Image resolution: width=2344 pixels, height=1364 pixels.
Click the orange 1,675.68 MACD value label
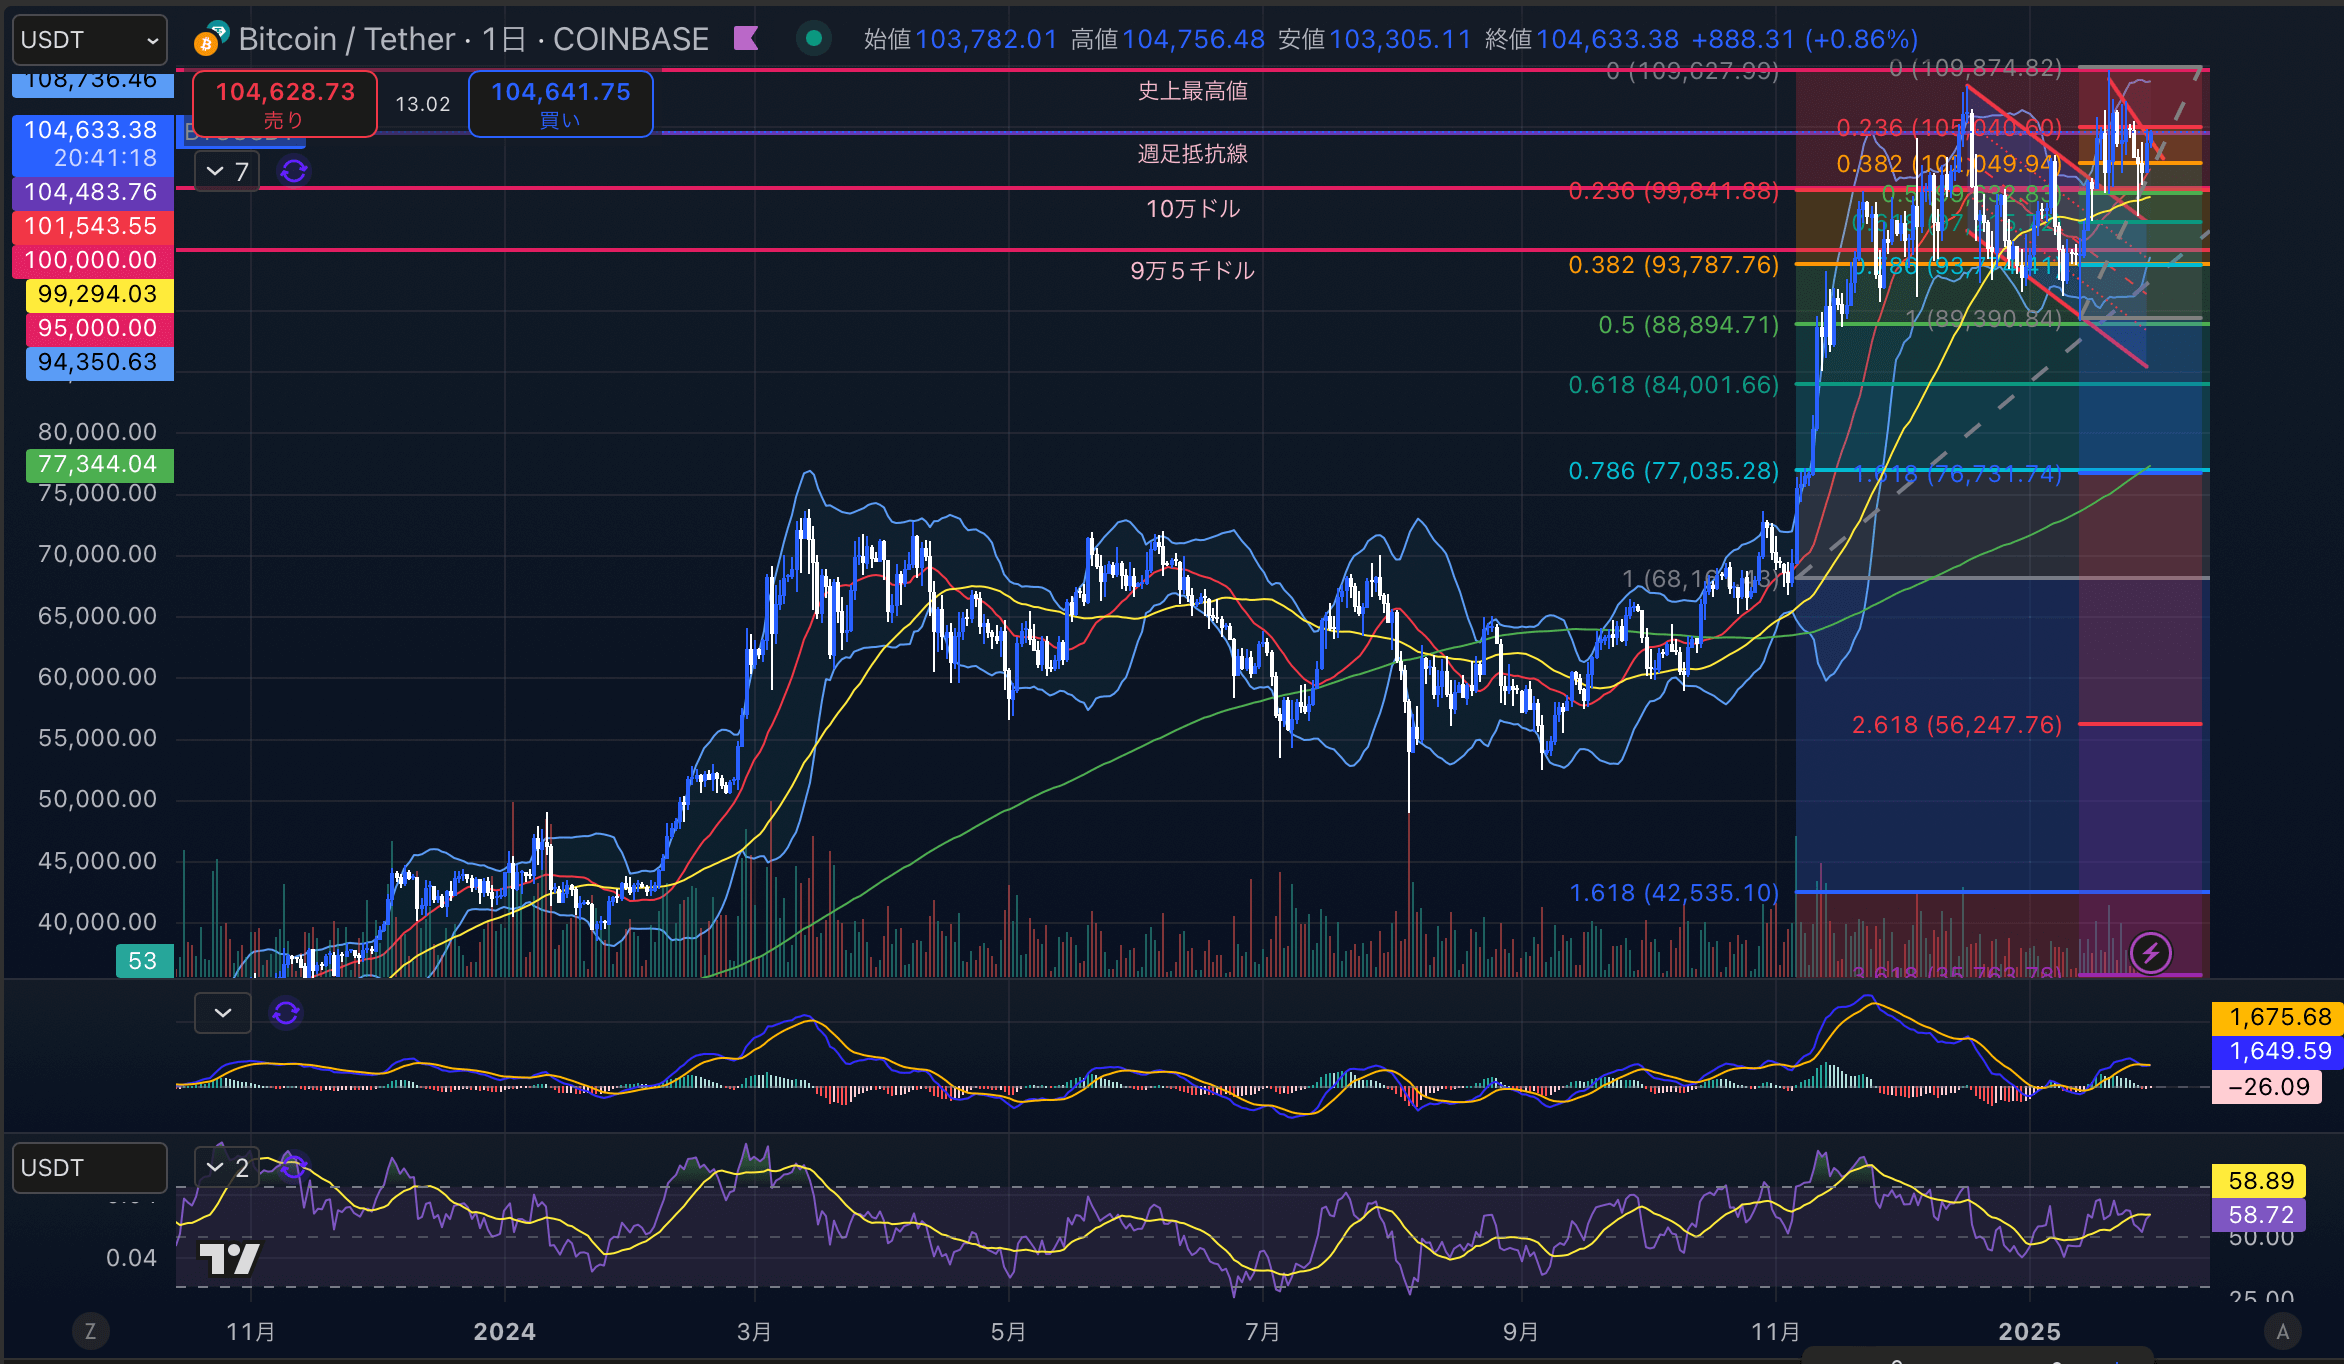[x=2279, y=1017]
